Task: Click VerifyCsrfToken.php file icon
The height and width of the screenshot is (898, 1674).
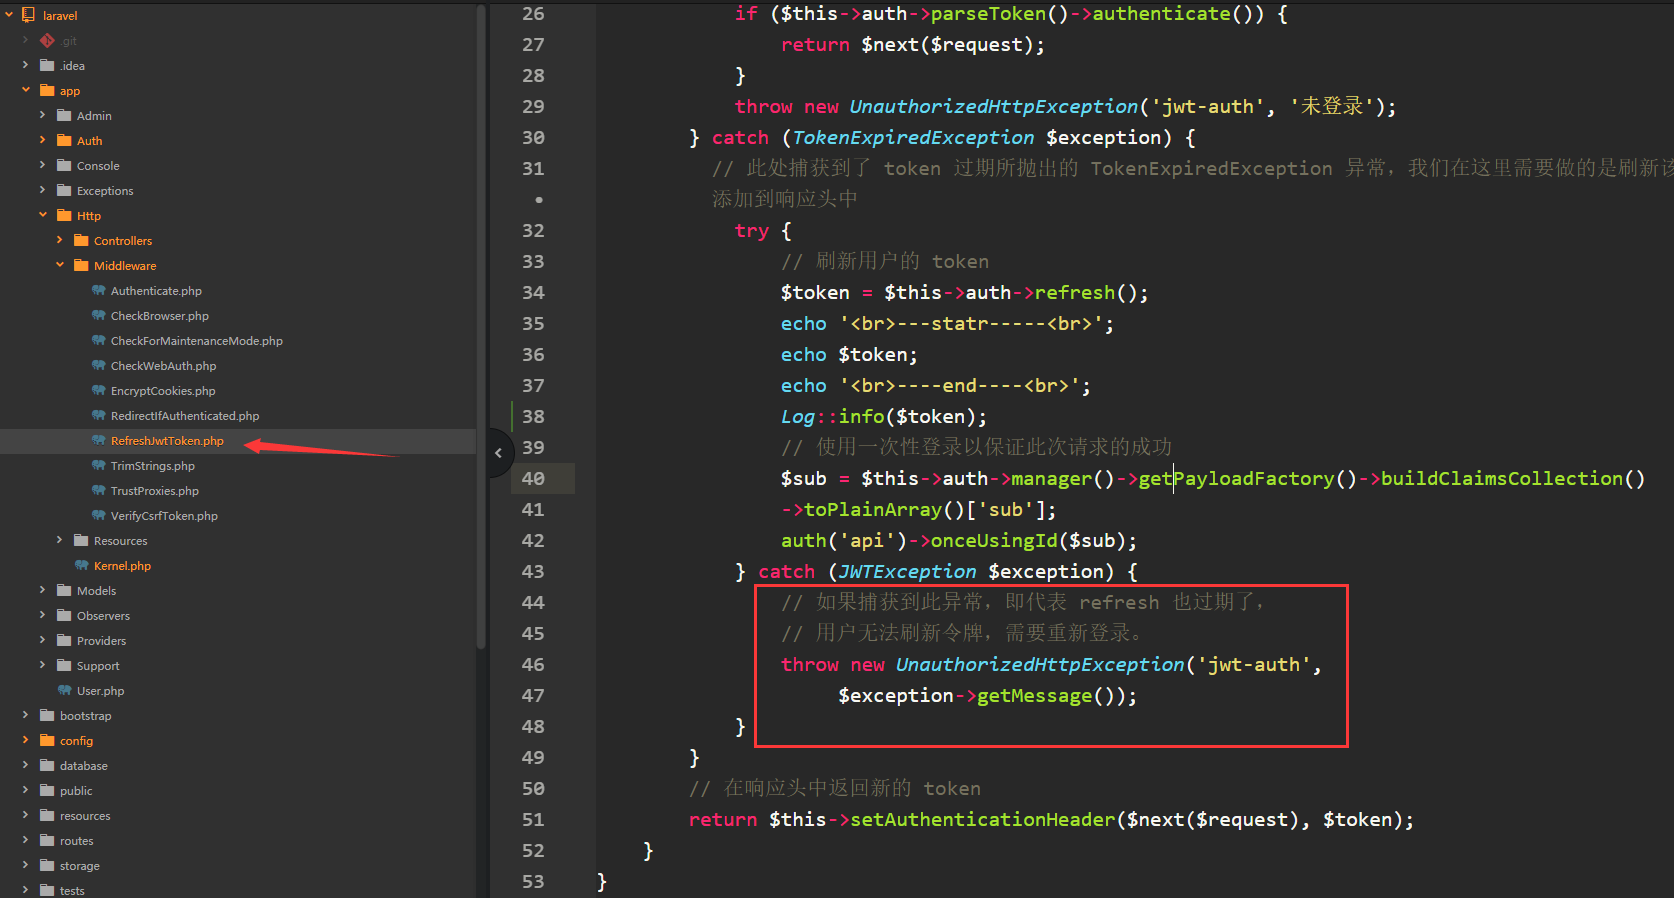Action: [x=98, y=515]
